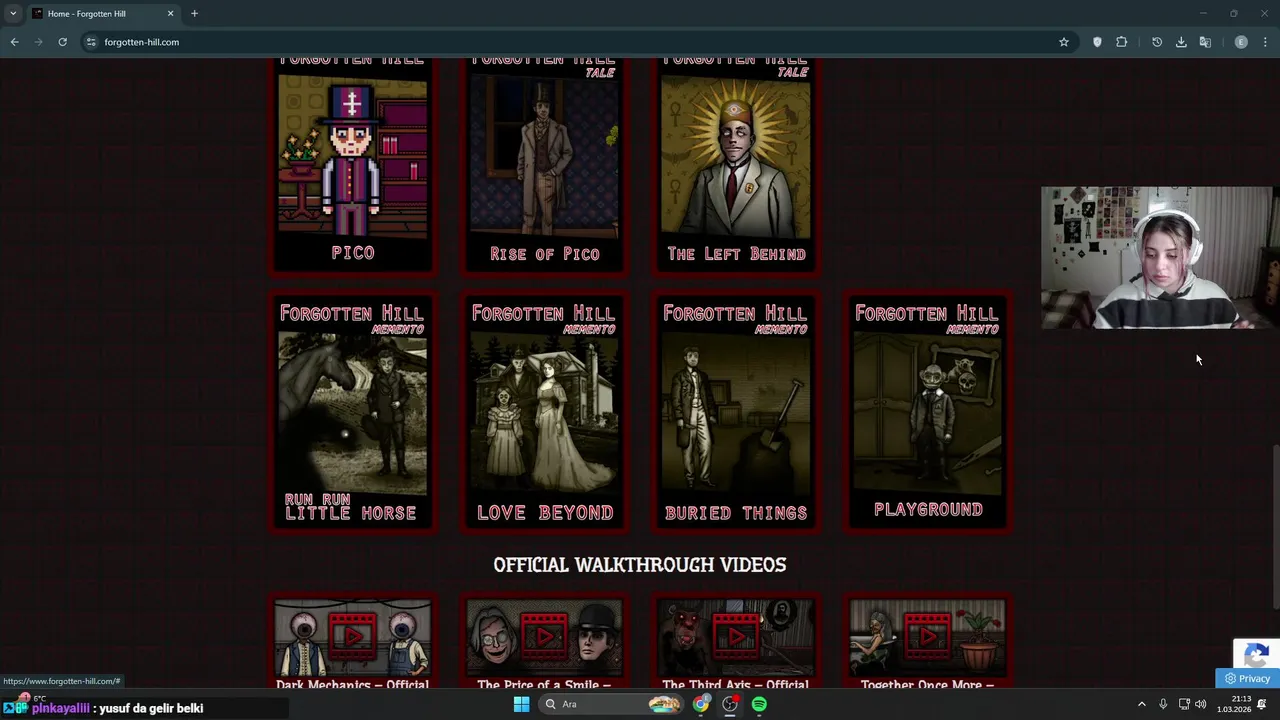Open the translate page icon

(x=1205, y=42)
